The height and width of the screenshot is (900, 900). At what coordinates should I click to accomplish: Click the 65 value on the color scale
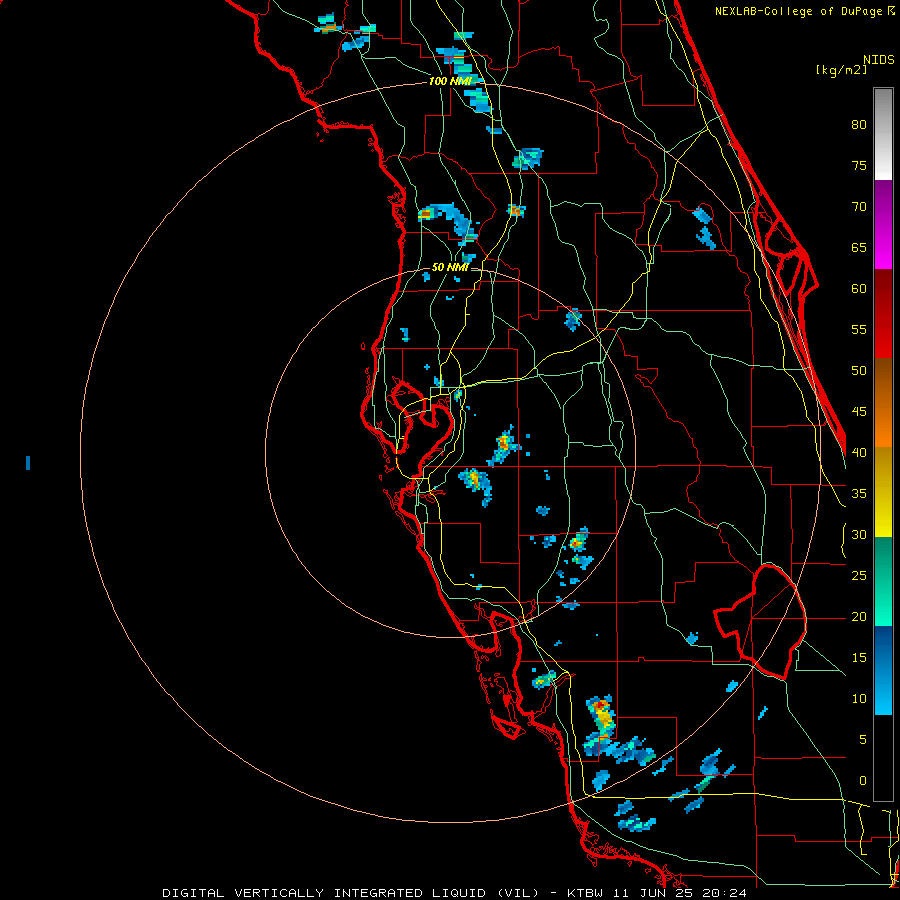tap(859, 247)
